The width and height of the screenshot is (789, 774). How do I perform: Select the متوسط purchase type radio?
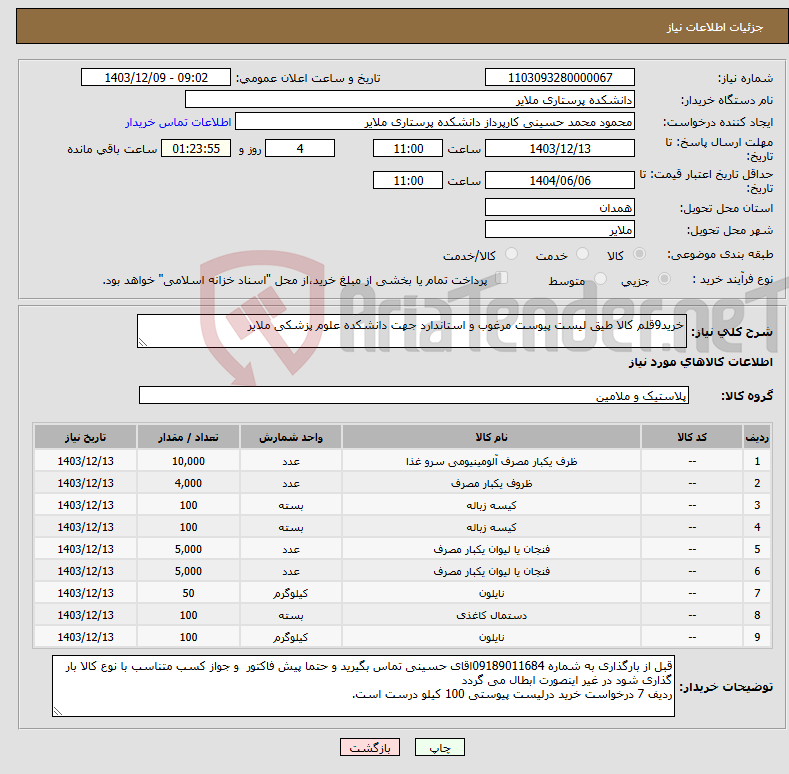(x=600, y=279)
